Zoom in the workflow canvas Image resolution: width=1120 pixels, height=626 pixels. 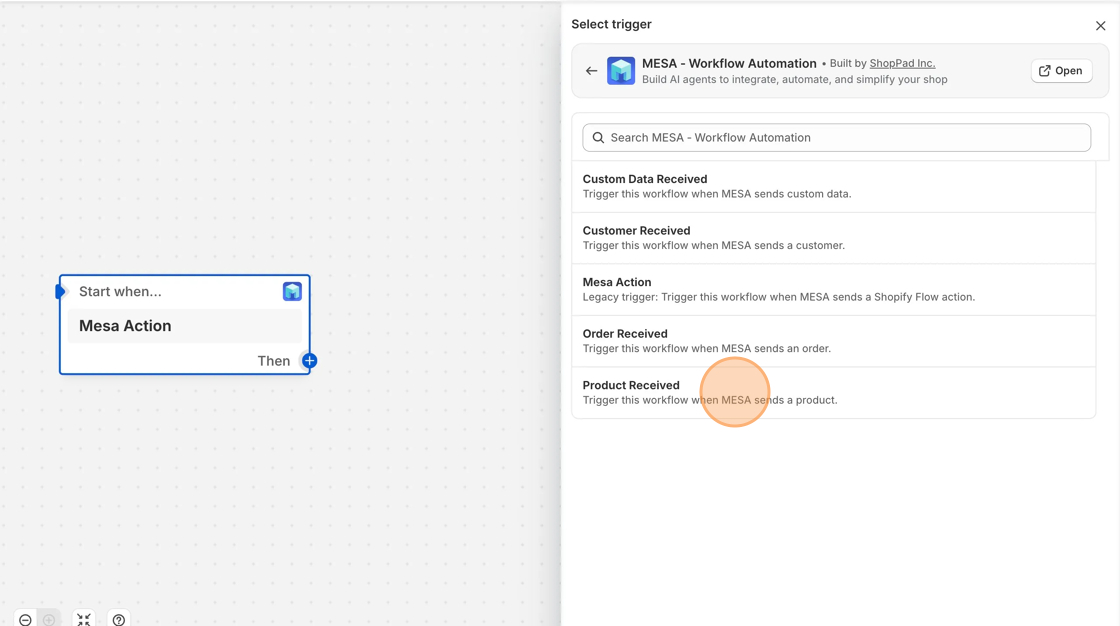click(x=49, y=620)
